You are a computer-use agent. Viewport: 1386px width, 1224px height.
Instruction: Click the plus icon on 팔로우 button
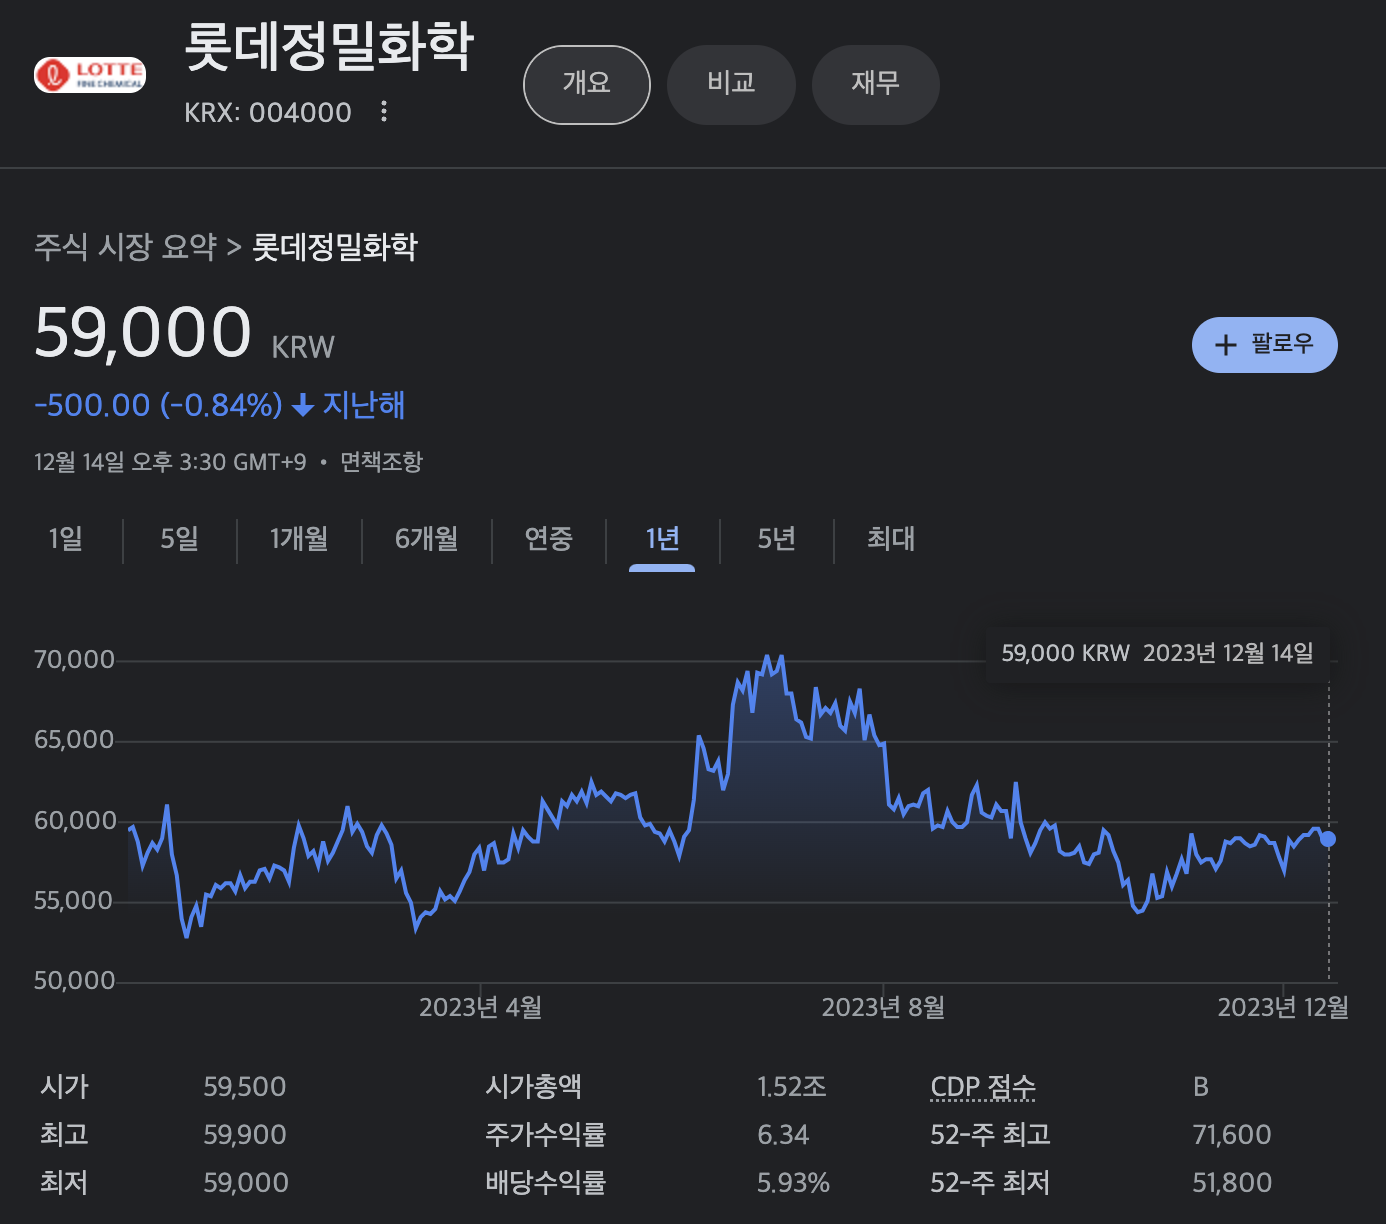[x=1225, y=345]
